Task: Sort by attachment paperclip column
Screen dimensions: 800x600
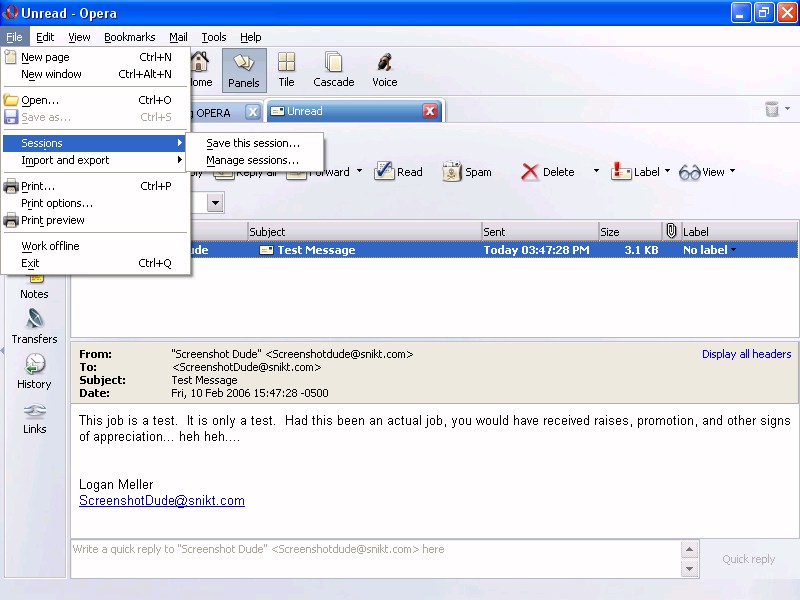Action: click(x=671, y=231)
